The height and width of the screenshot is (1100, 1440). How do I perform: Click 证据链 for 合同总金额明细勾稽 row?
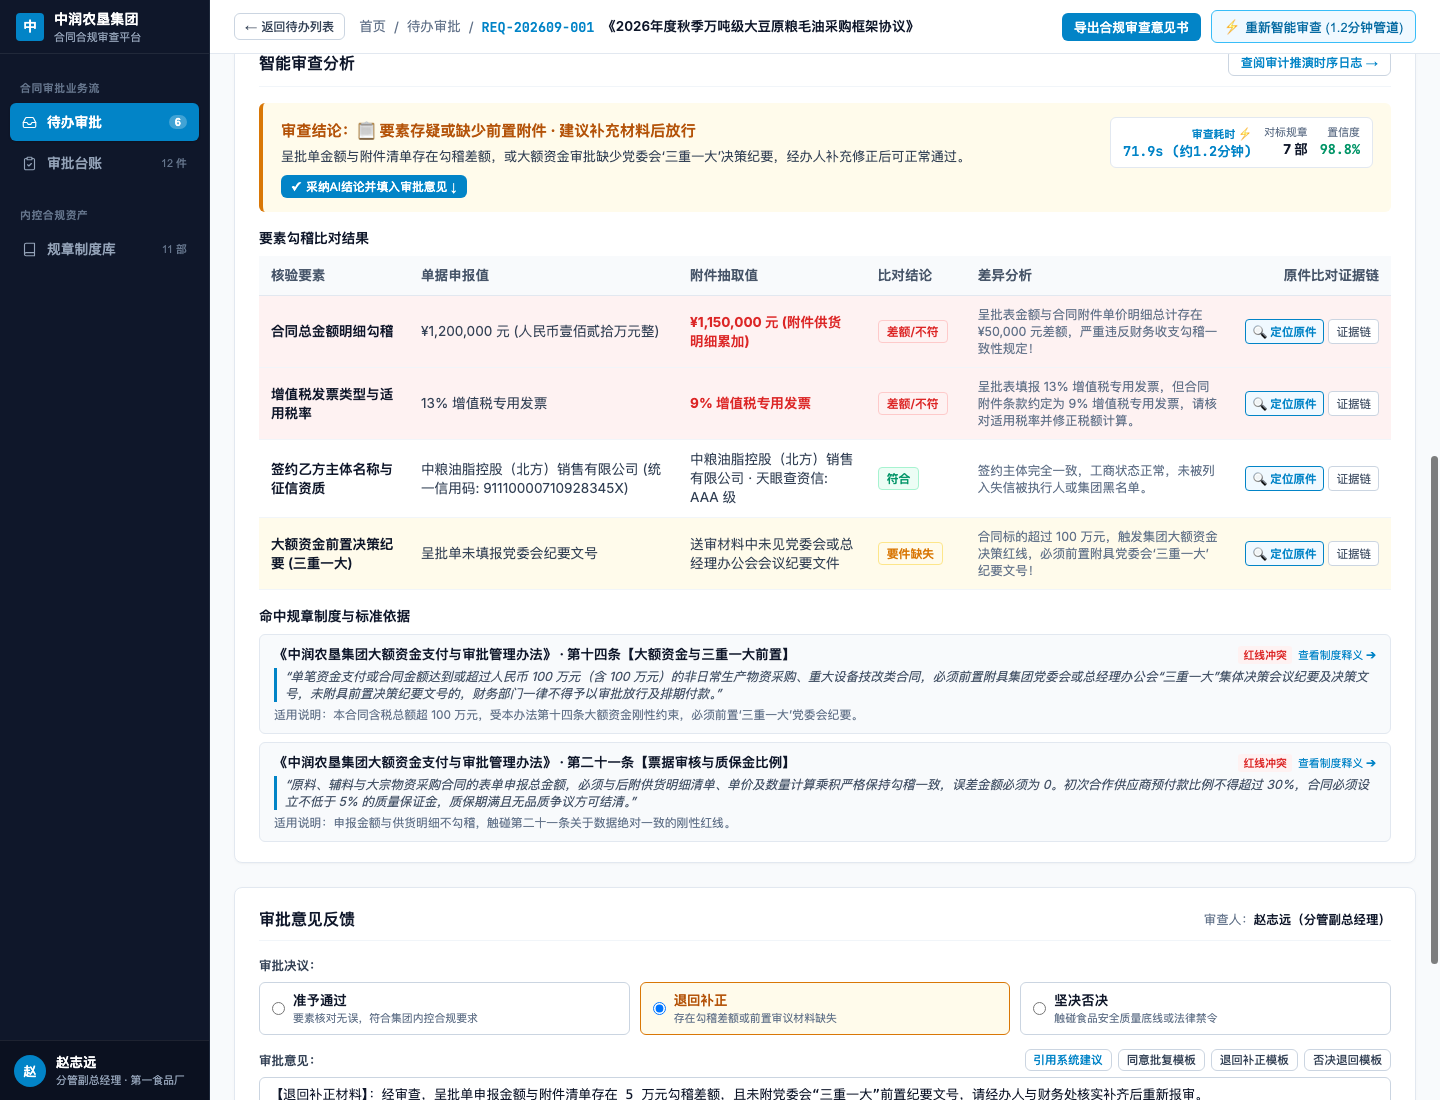click(x=1353, y=332)
